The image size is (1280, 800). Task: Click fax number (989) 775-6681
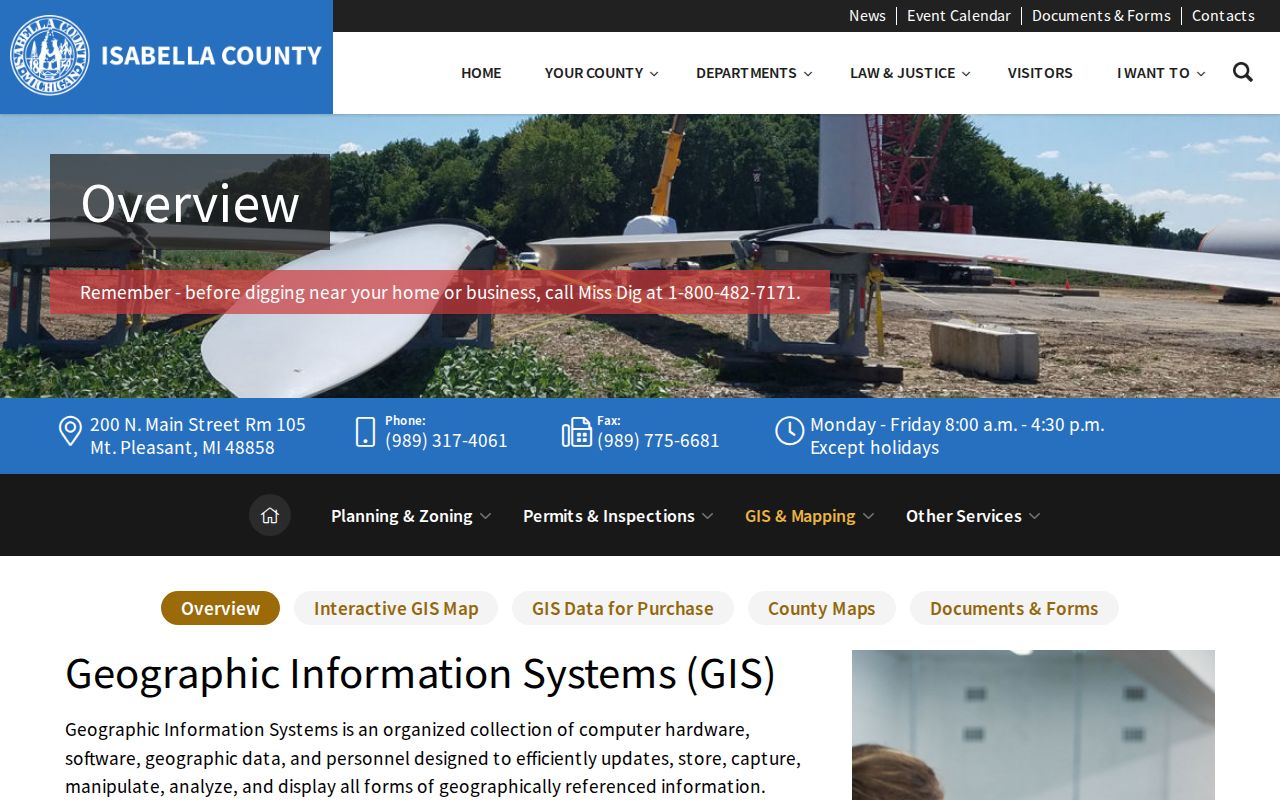(x=658, y=440)
